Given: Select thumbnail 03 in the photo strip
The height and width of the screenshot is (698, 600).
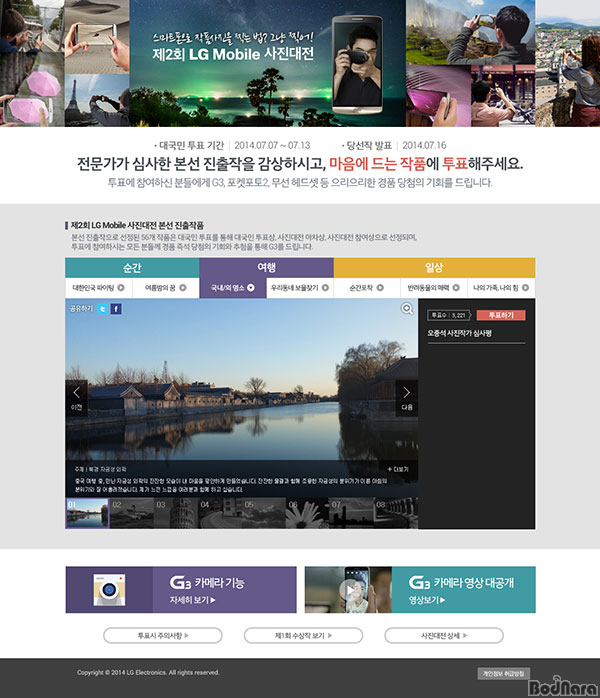Looking at the screenshot, I should point(175,513).
